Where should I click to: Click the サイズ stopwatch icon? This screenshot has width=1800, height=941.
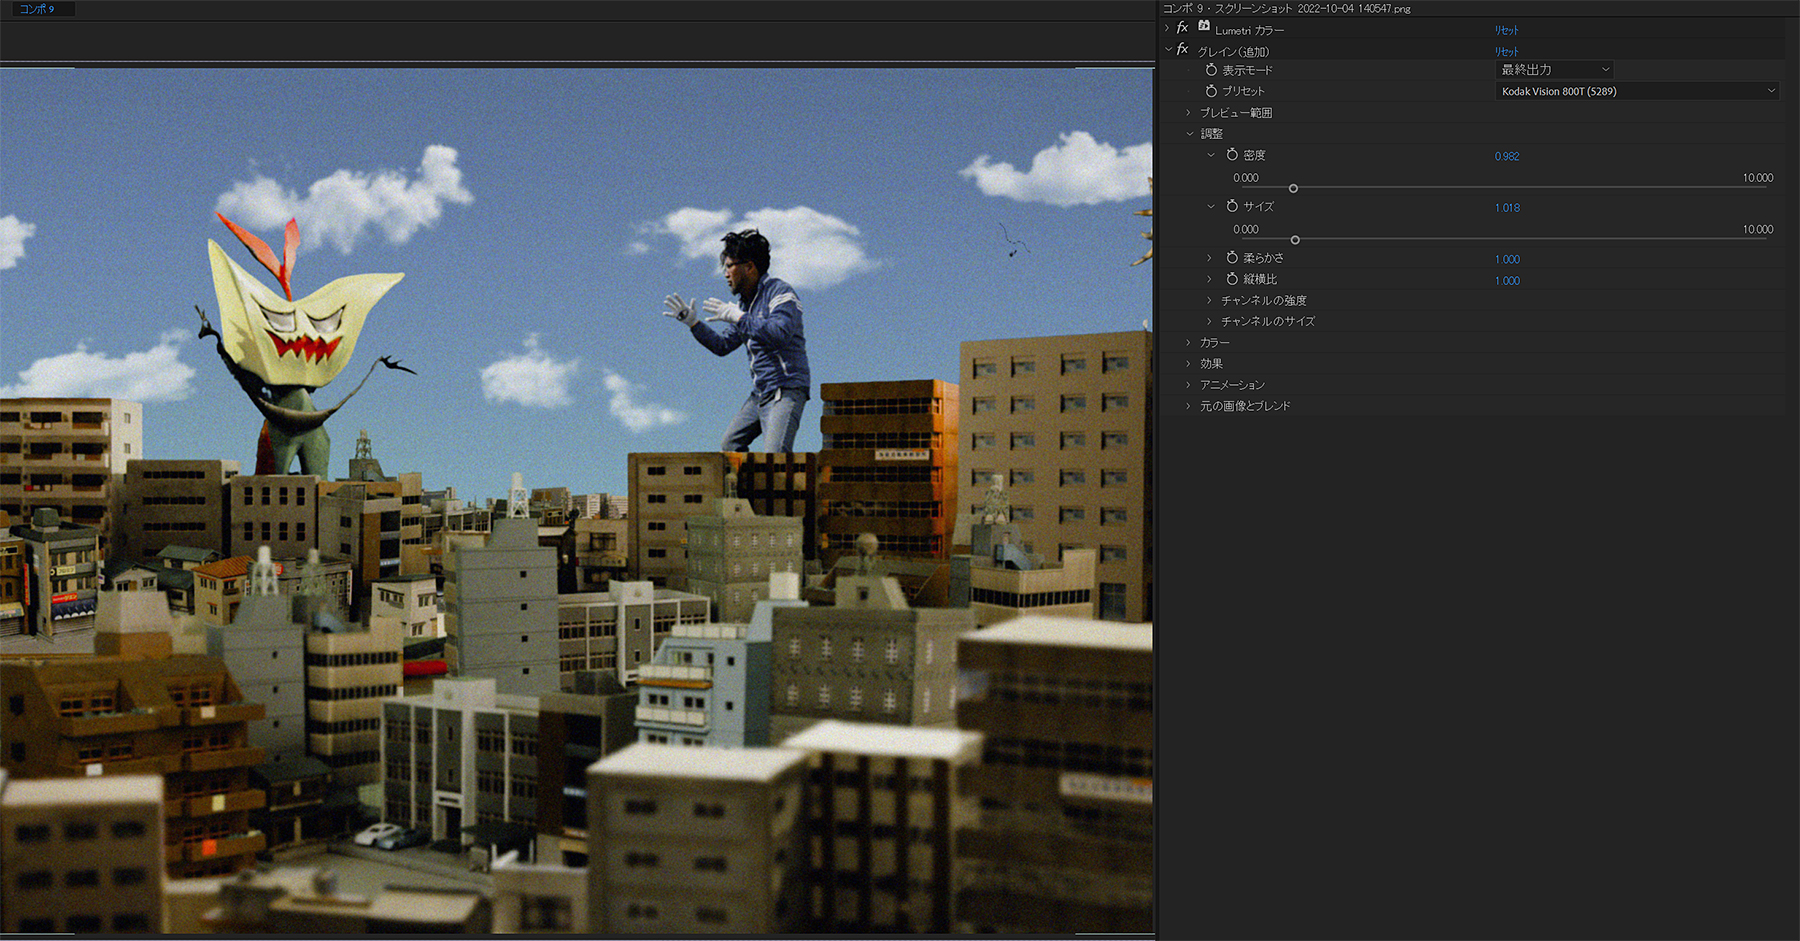click(x=1232, y=206)
